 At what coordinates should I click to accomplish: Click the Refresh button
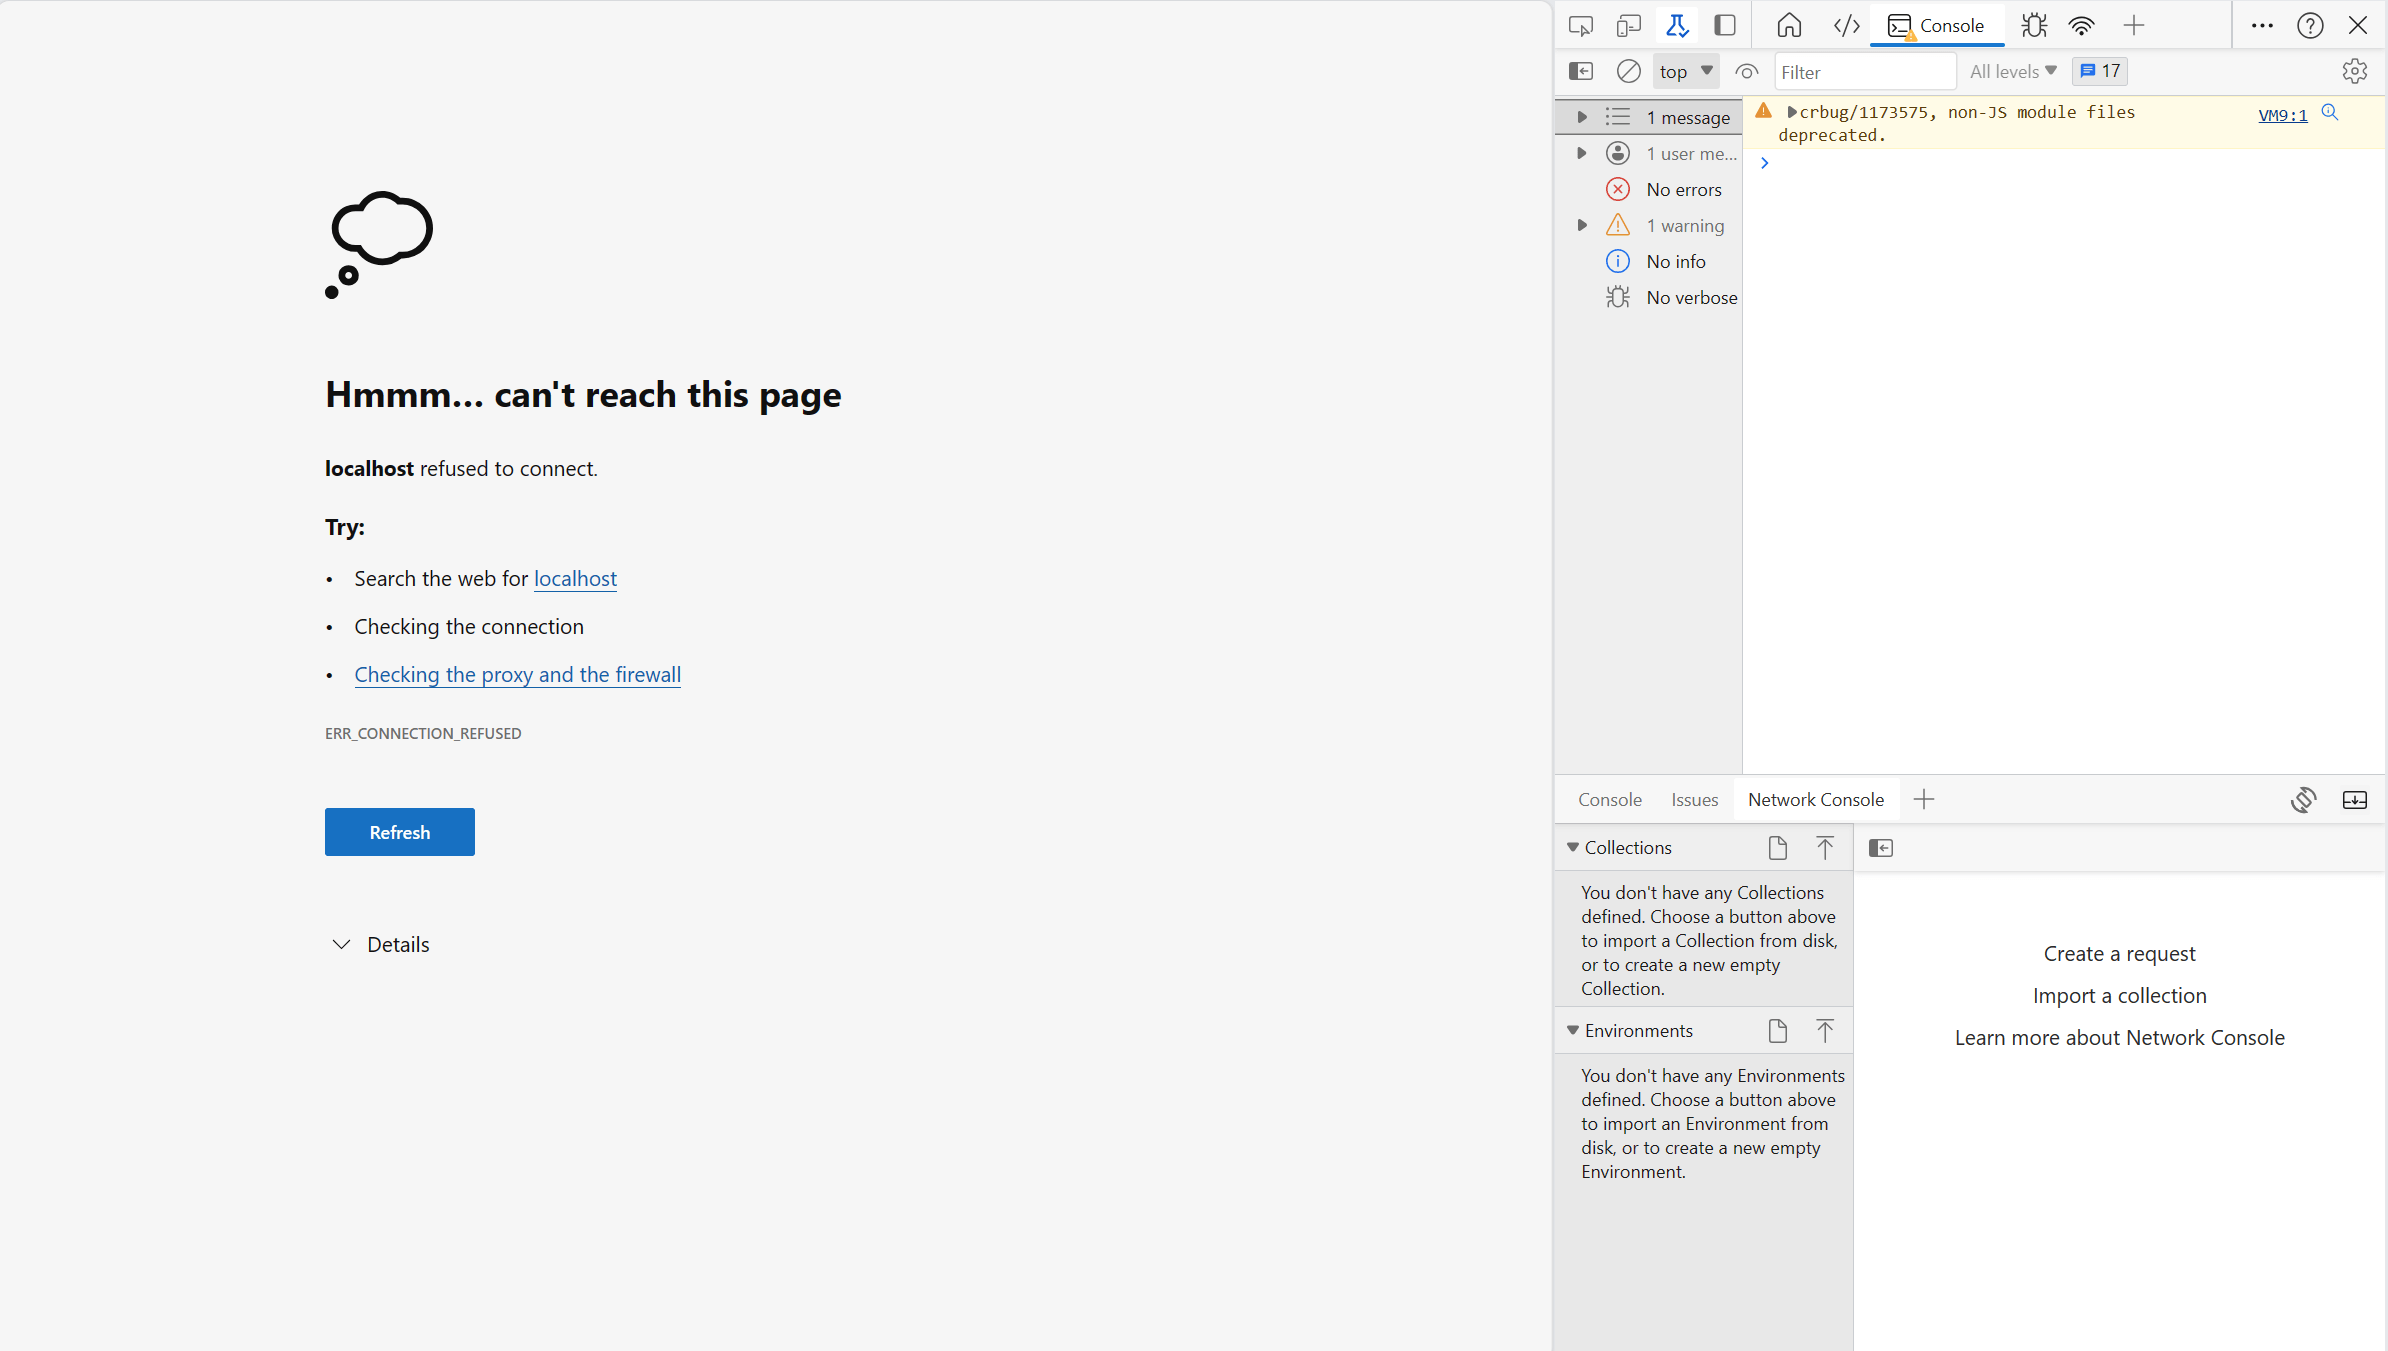399,832
